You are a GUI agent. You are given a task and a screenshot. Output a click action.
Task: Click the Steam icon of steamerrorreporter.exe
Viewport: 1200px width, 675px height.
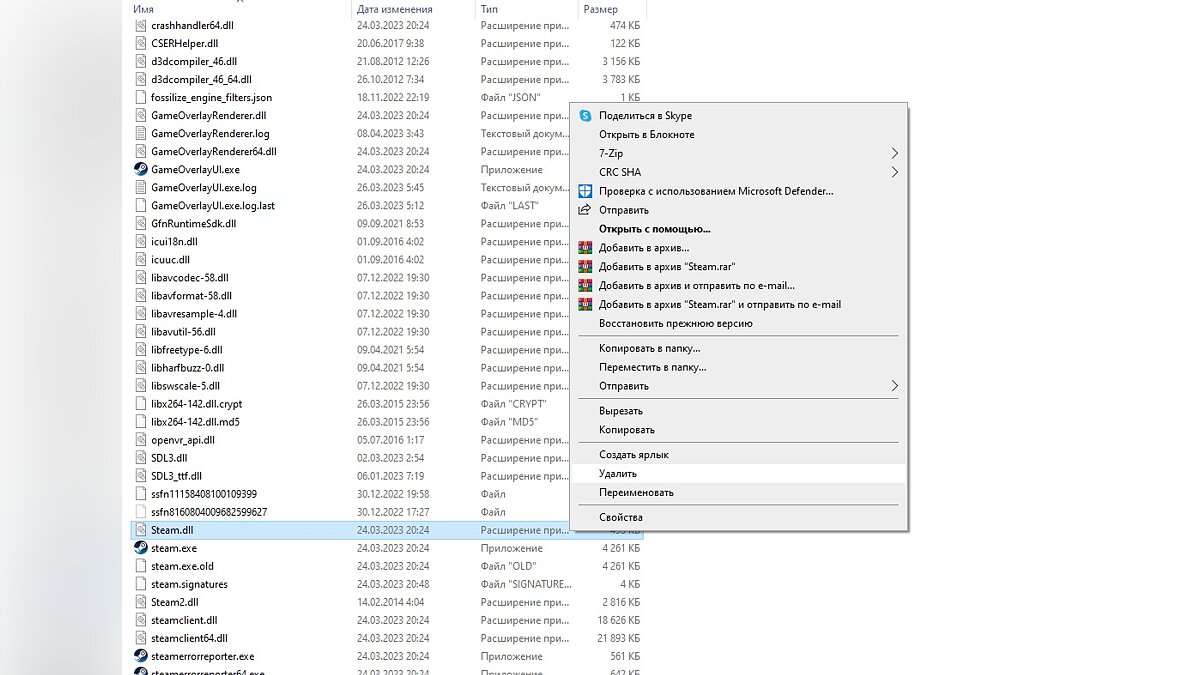(x=141, y=656)
